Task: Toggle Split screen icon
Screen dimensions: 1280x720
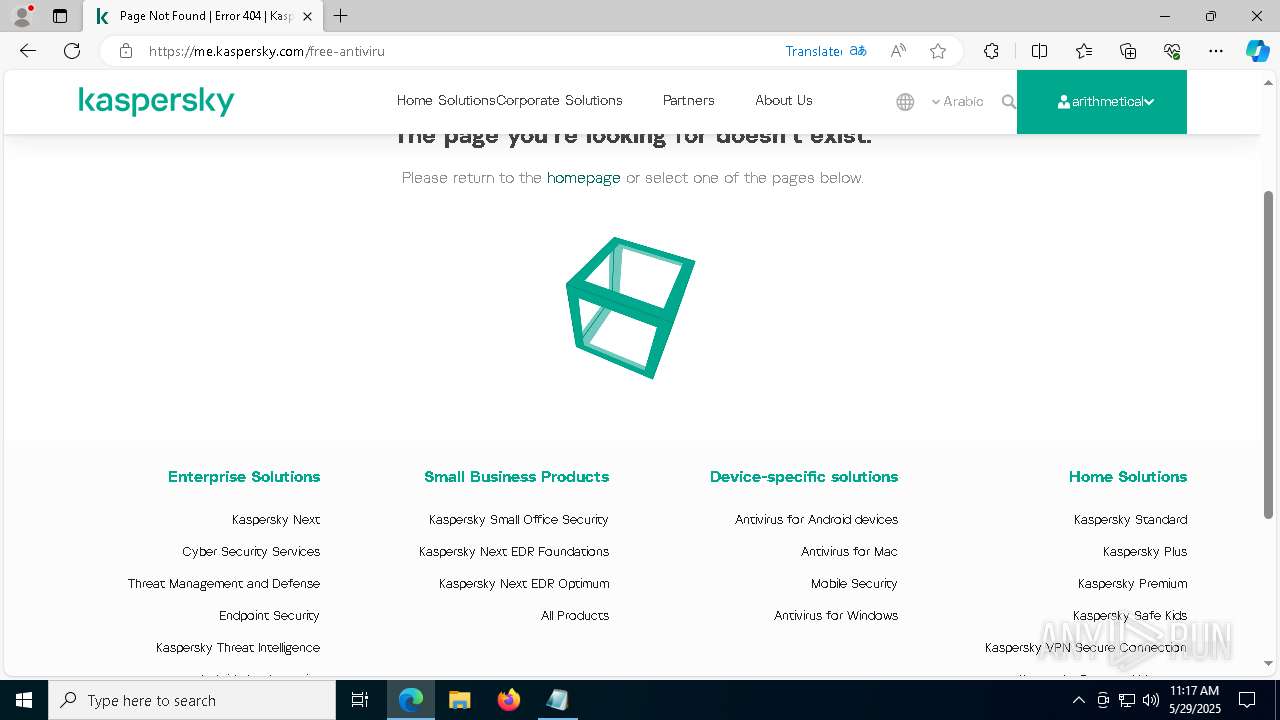Action: tap(1039, 51)
